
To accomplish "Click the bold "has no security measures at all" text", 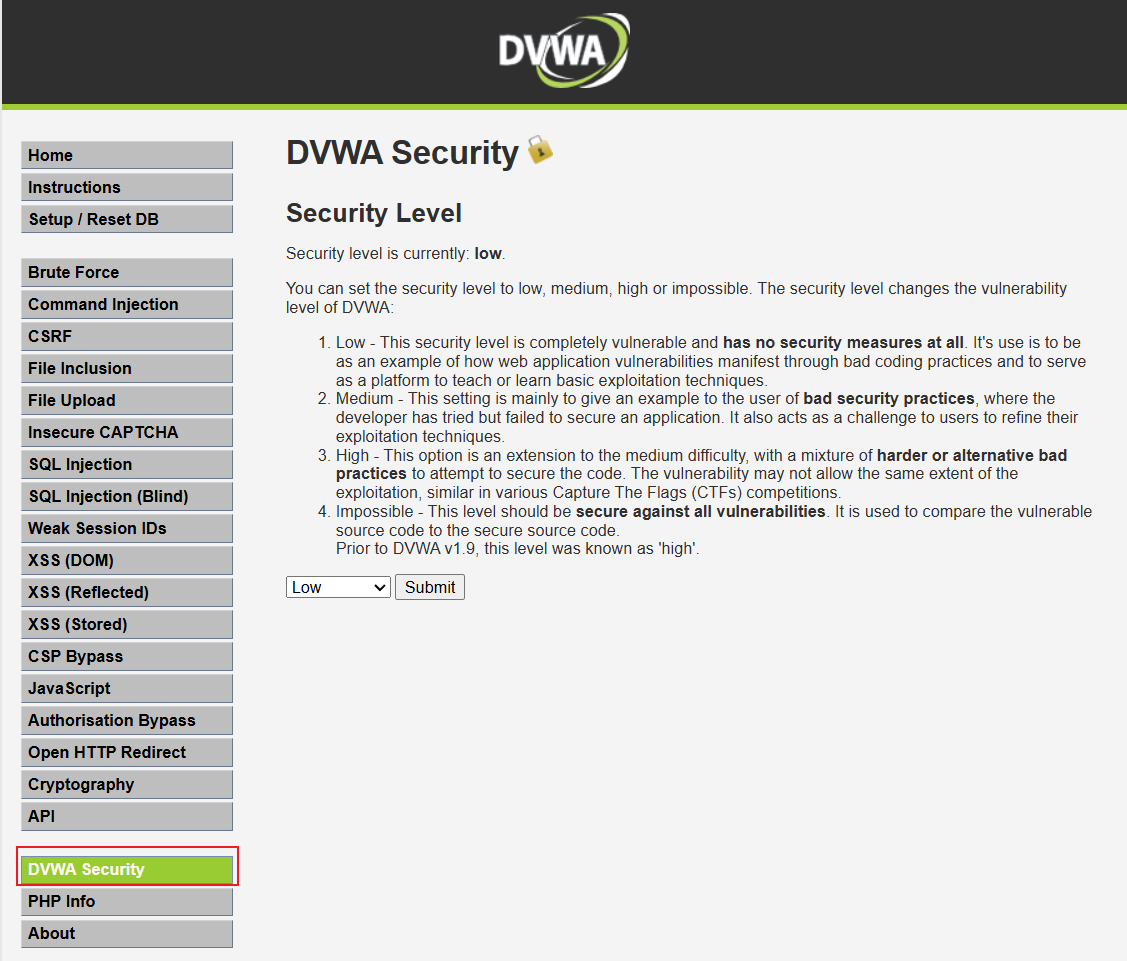I will 843,342.
